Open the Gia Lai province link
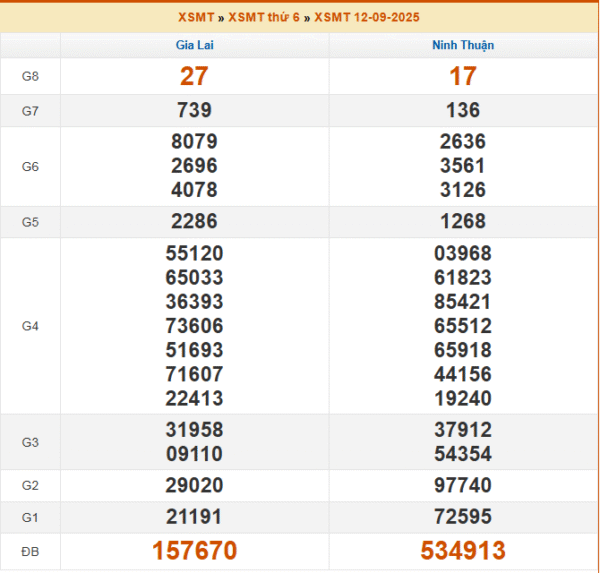The height and width of the screenshot is (573, 600). tap(194, 45)
